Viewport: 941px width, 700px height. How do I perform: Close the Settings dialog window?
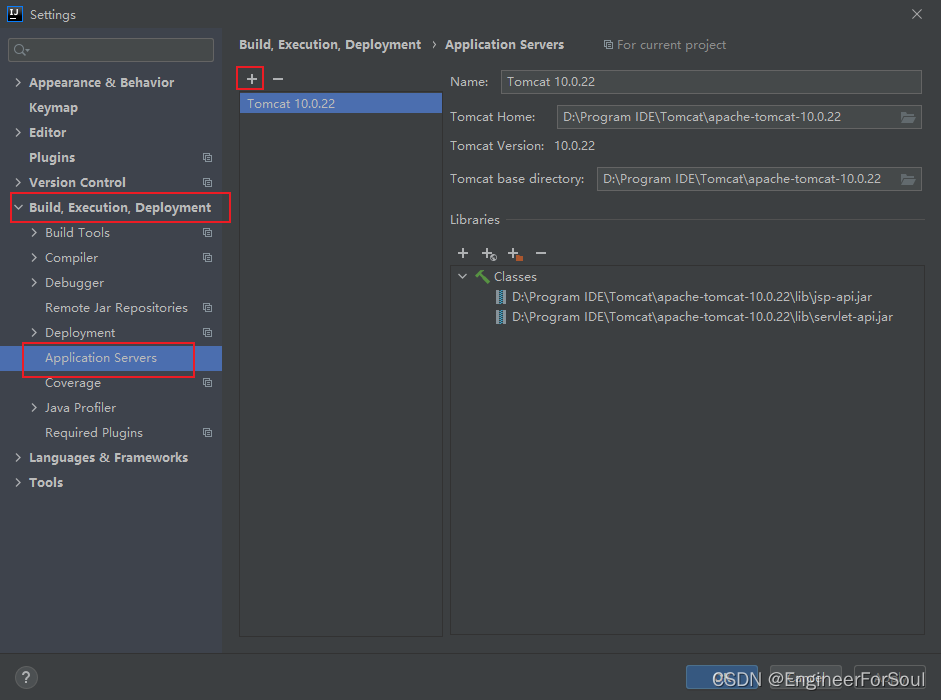click(917, 14)
